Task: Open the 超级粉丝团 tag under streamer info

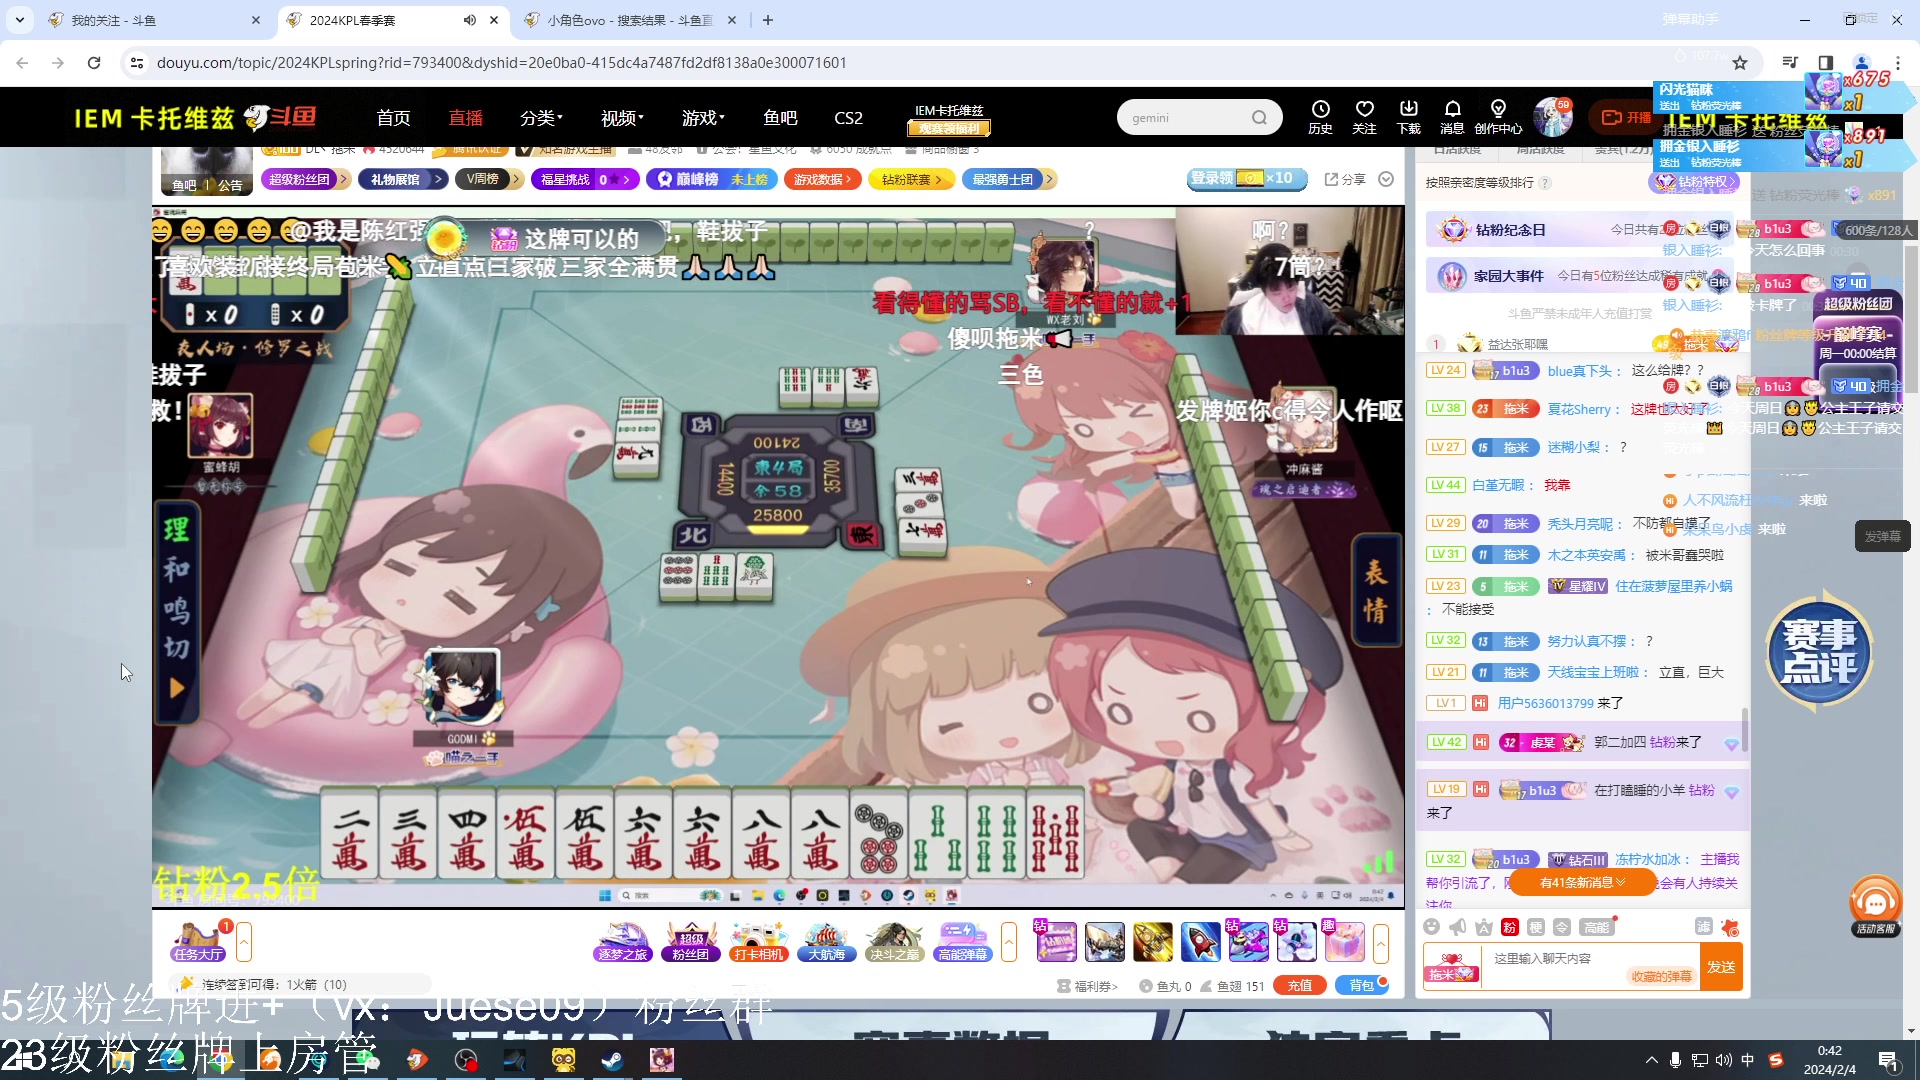Action: [304, 179]
